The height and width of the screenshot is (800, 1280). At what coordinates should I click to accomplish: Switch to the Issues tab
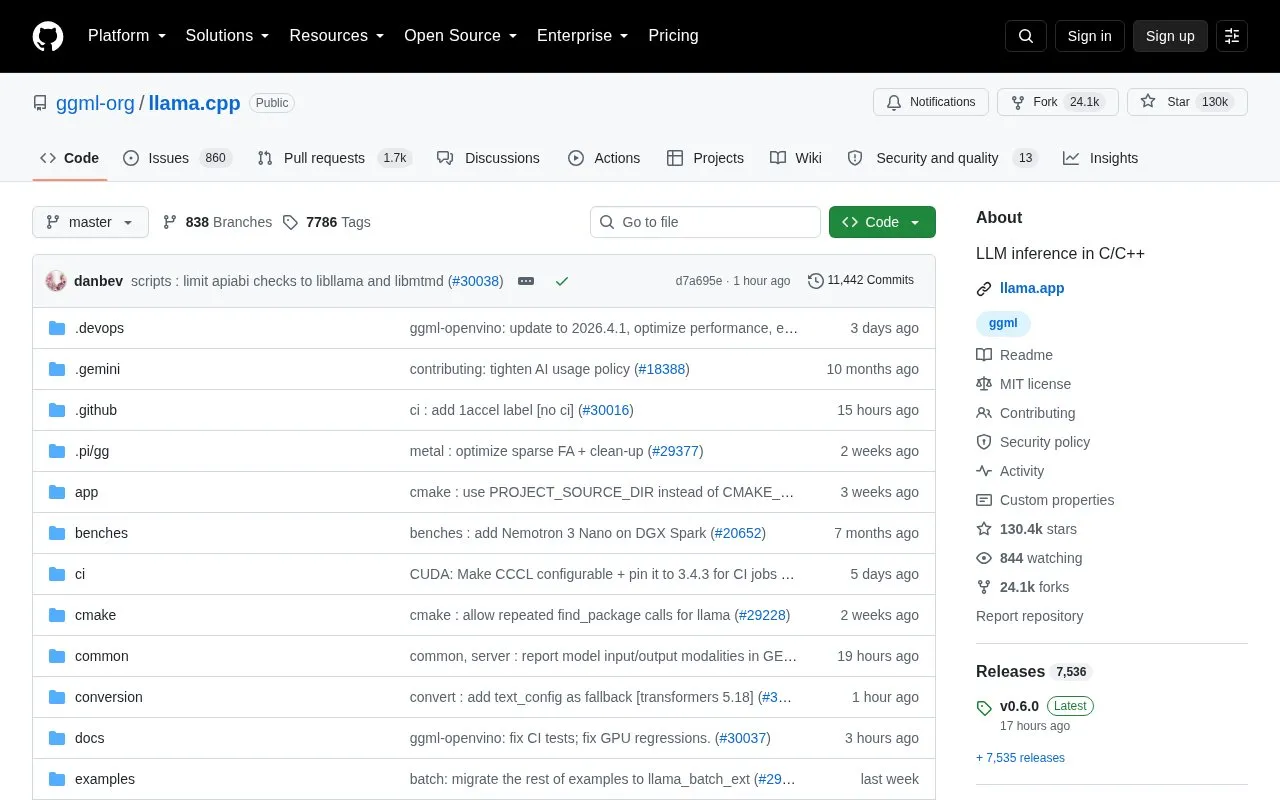(177, 158)
